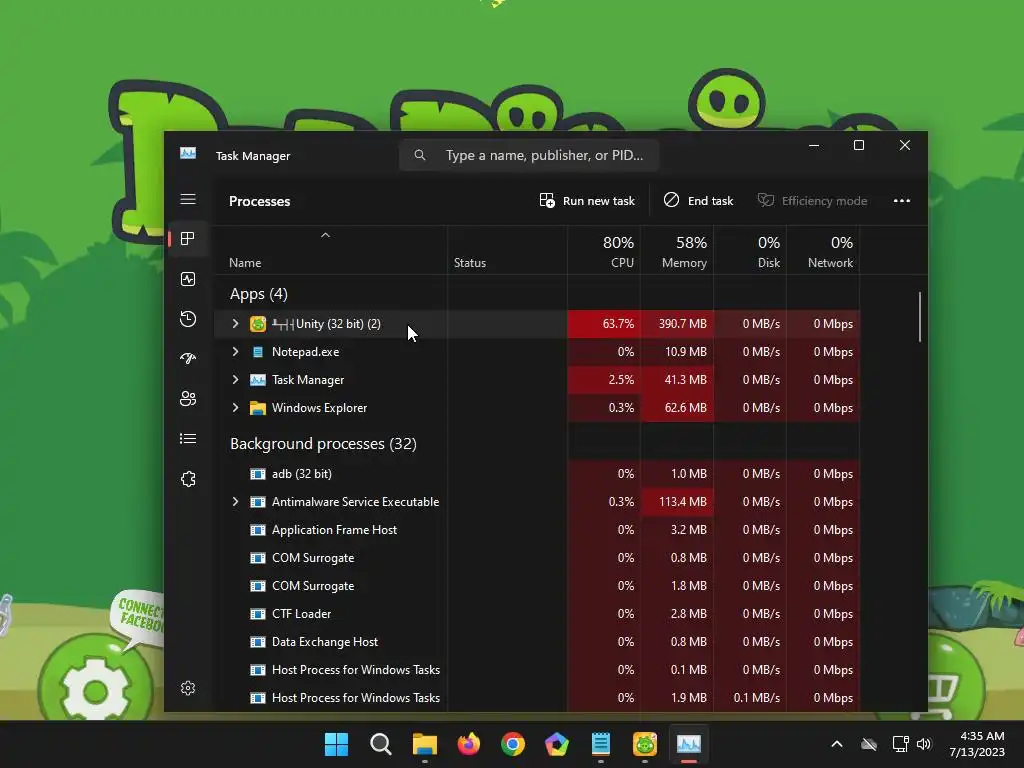Image resolution: width=1024 pixels, height=768 pixels.
Task: Select the Application Frame Host row
Action: click(537, 530)
